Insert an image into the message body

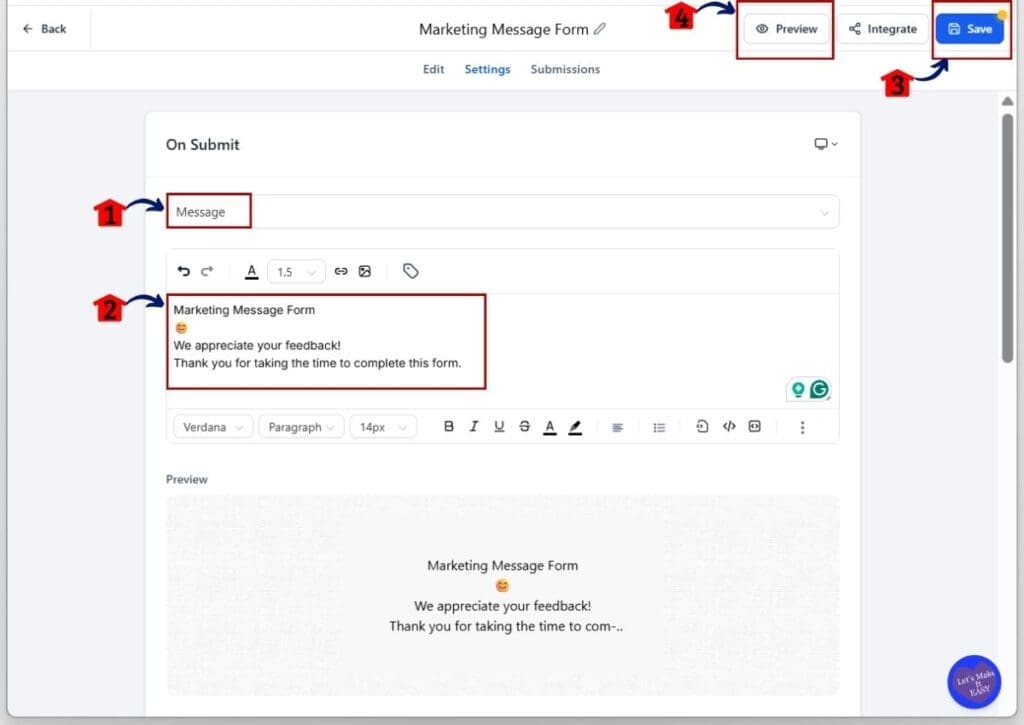tap(365, 271)
